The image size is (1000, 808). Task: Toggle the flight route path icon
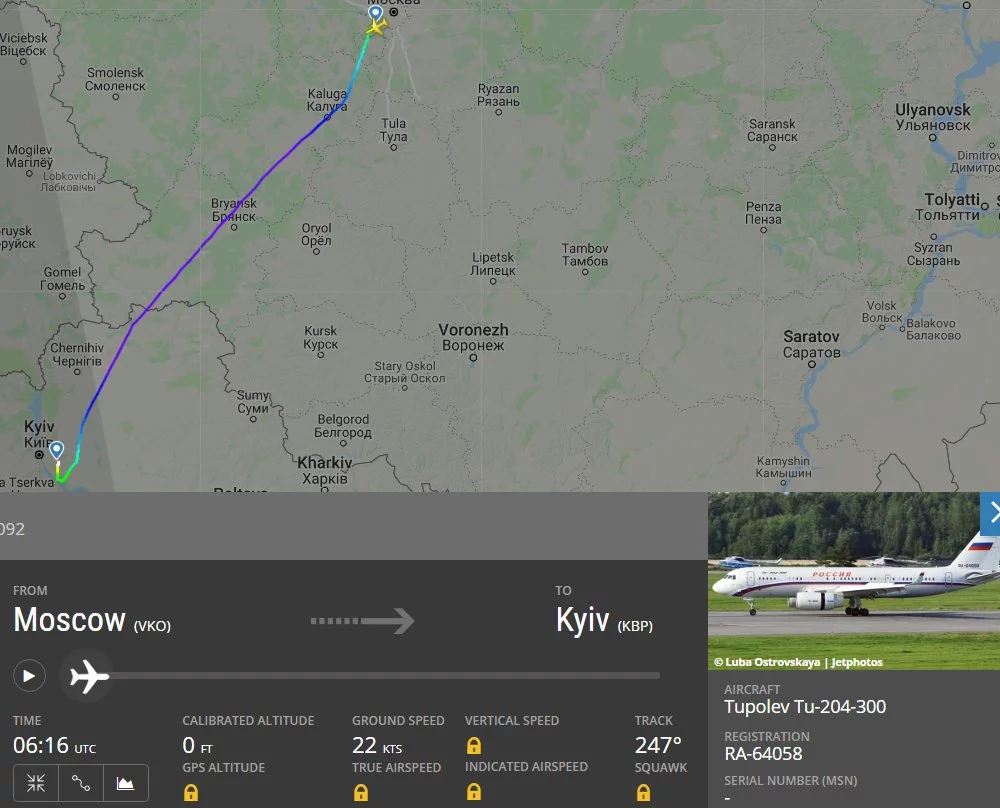tap(80, 782)
